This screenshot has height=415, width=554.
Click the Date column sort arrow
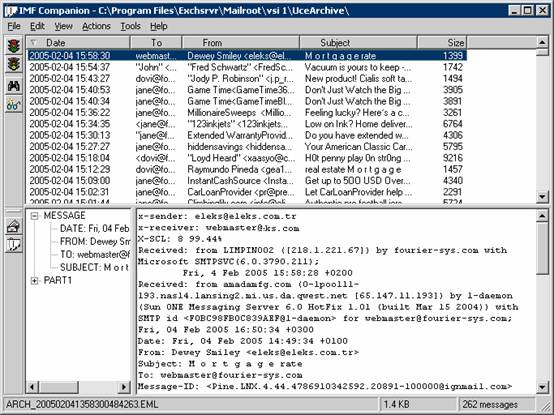pos(34,43)
